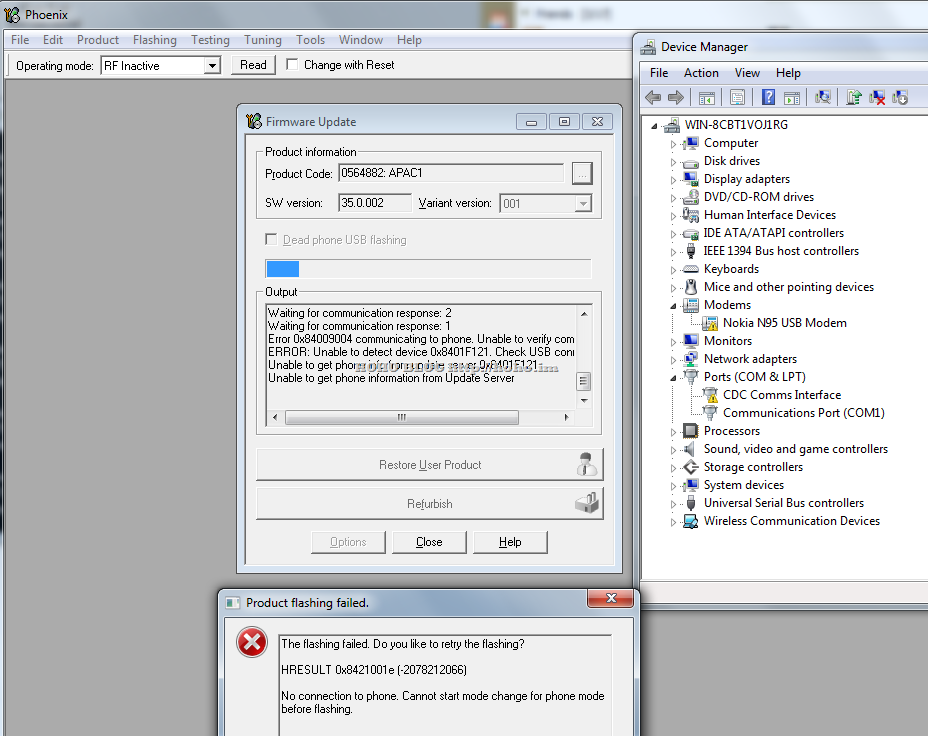Screen dimensions: 928x736
Task: Select the Nokia N95 USB Modem warning icon
Action: click(x=710, y=323)
